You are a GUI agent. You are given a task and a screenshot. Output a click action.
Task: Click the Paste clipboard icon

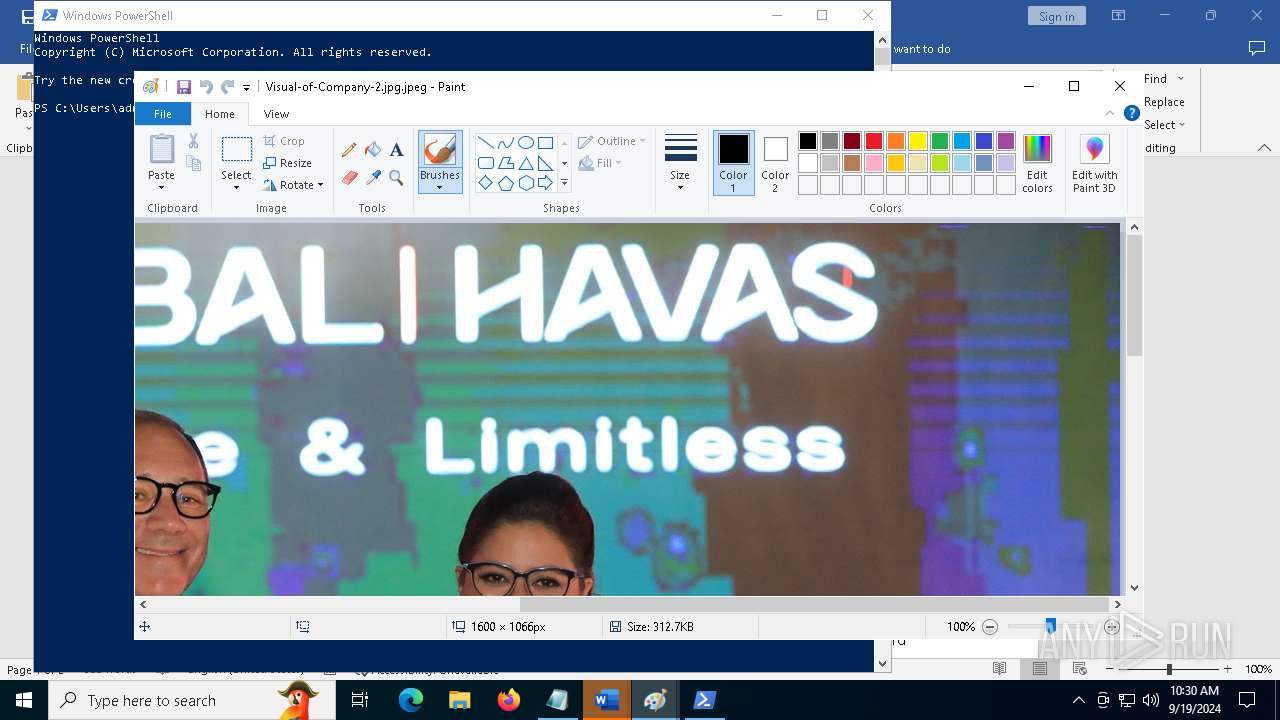pos(161,149)
